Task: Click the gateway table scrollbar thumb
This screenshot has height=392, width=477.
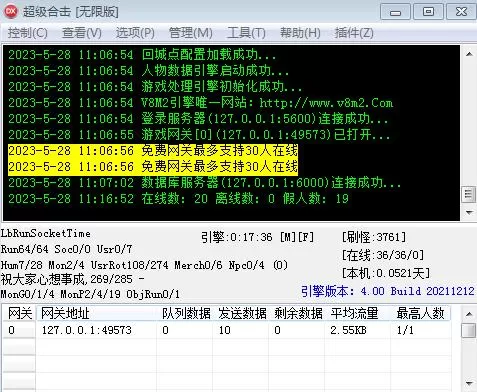Action: coord(469,330)
